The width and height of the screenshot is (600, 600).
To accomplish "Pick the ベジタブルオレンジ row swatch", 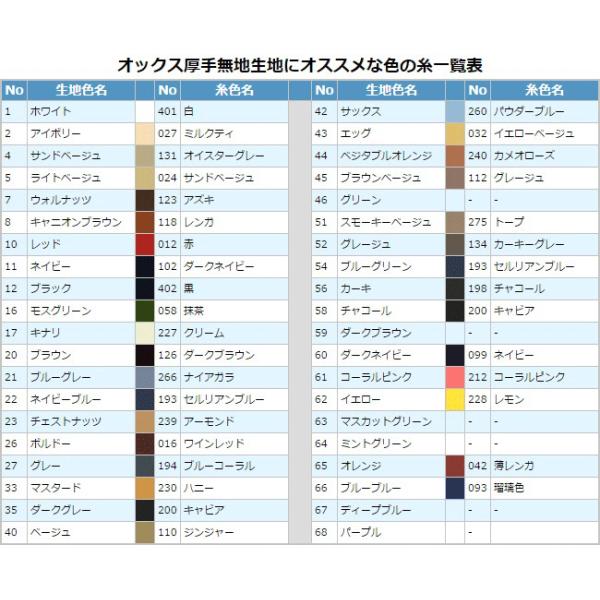I will point(454,155).
